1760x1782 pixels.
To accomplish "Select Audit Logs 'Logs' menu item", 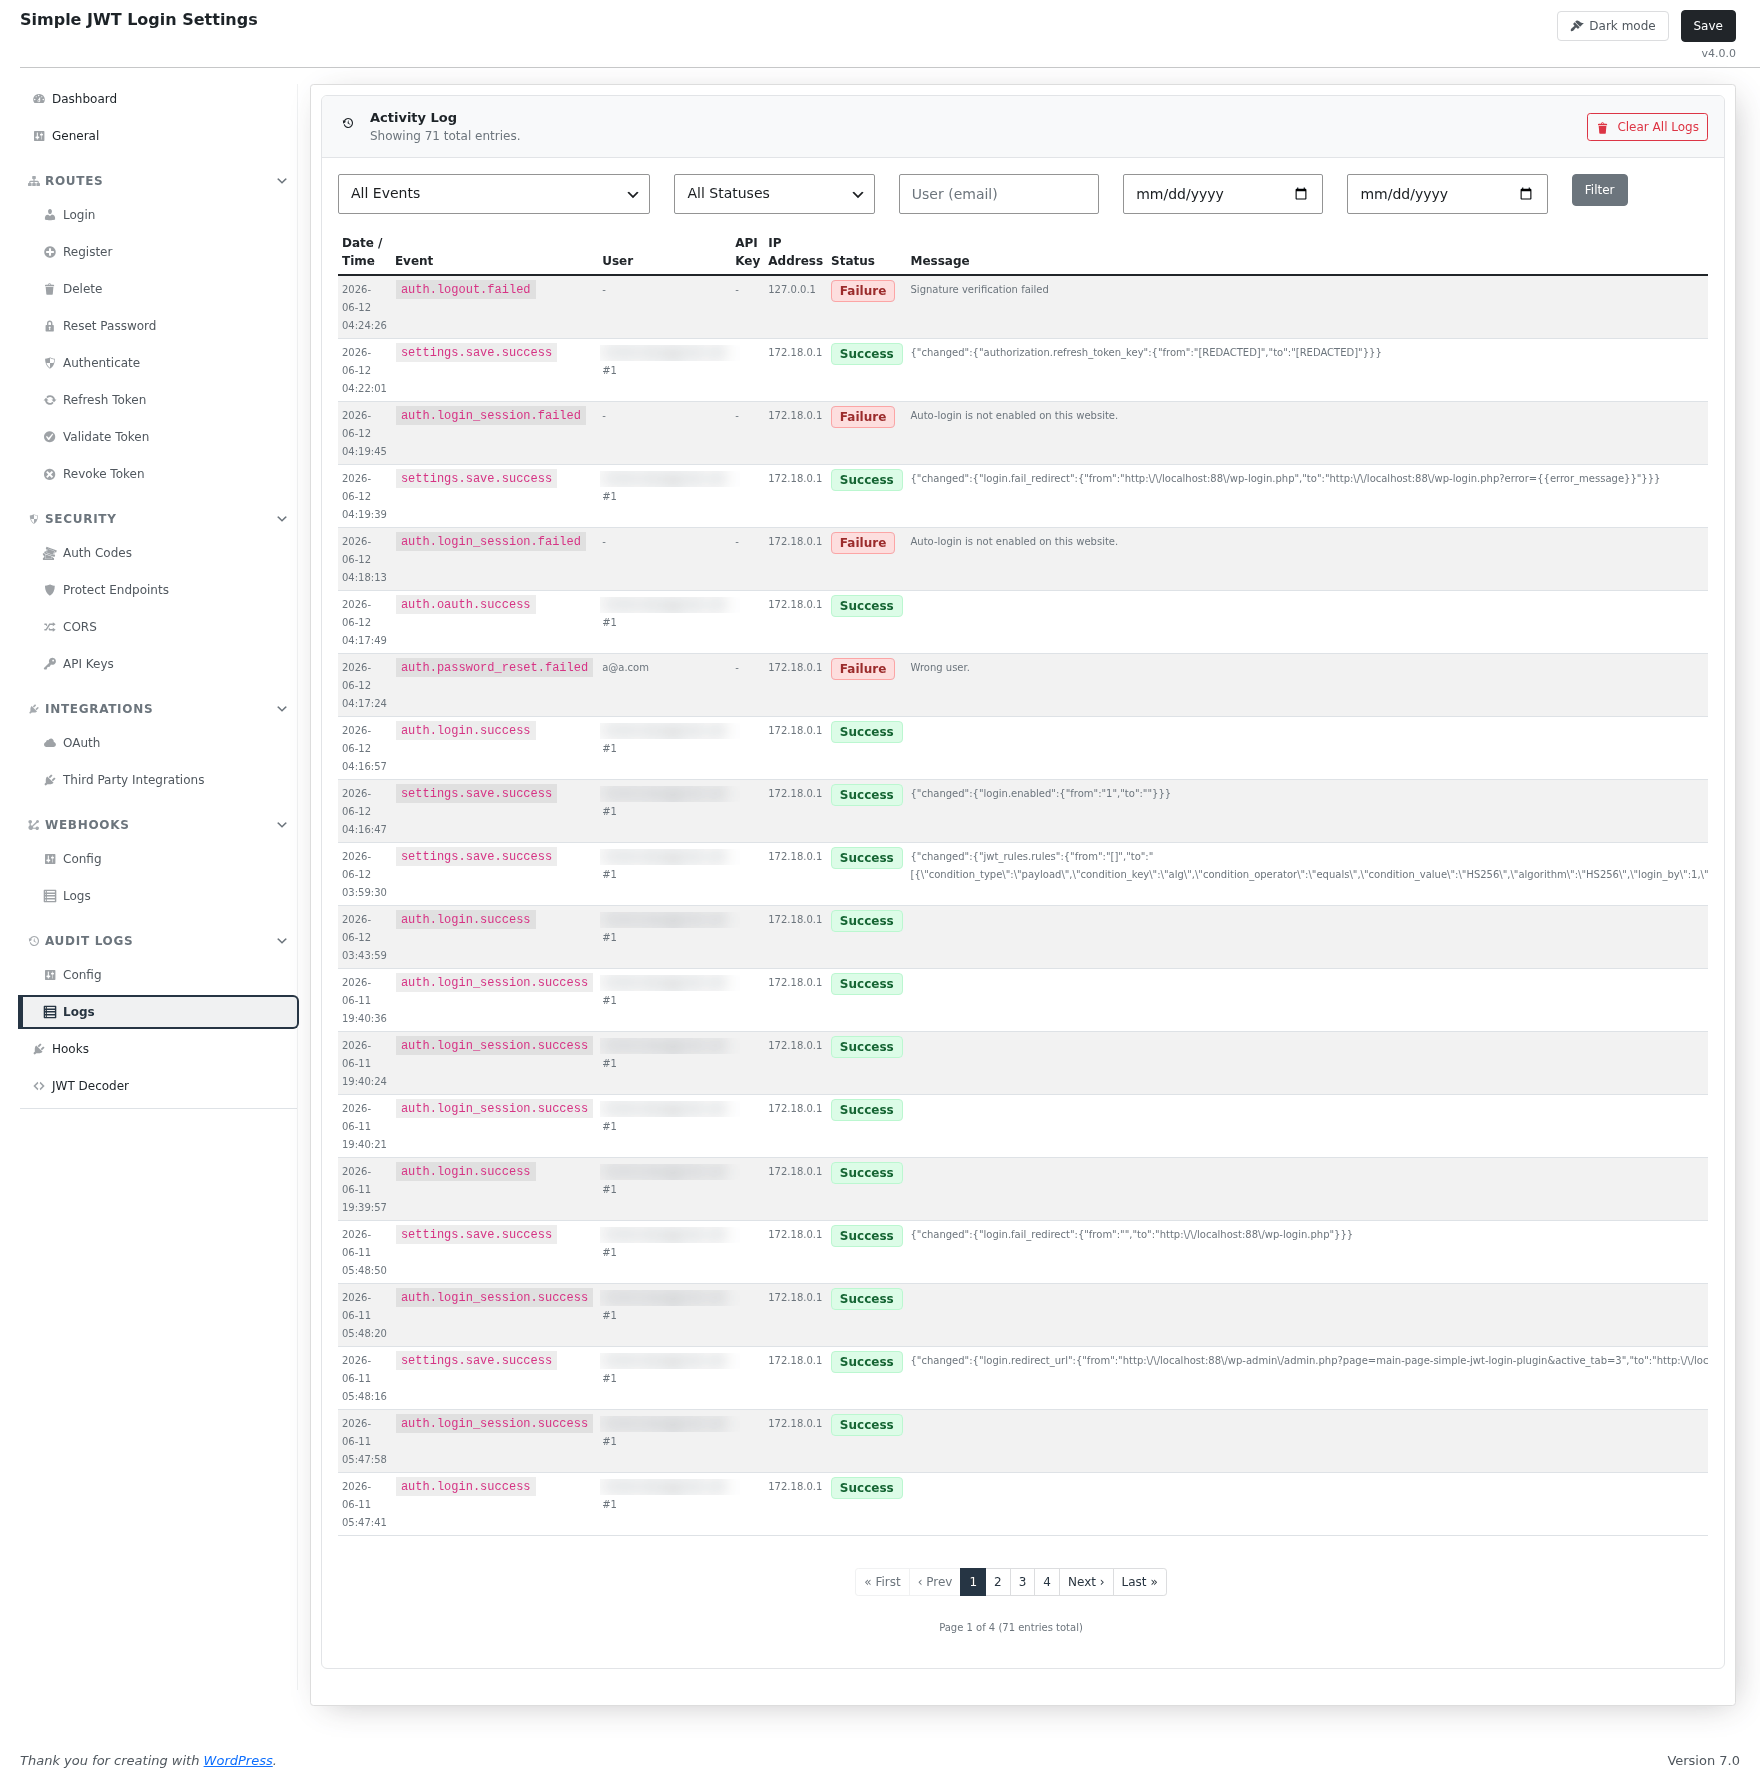I will (x=159, y=1012).
